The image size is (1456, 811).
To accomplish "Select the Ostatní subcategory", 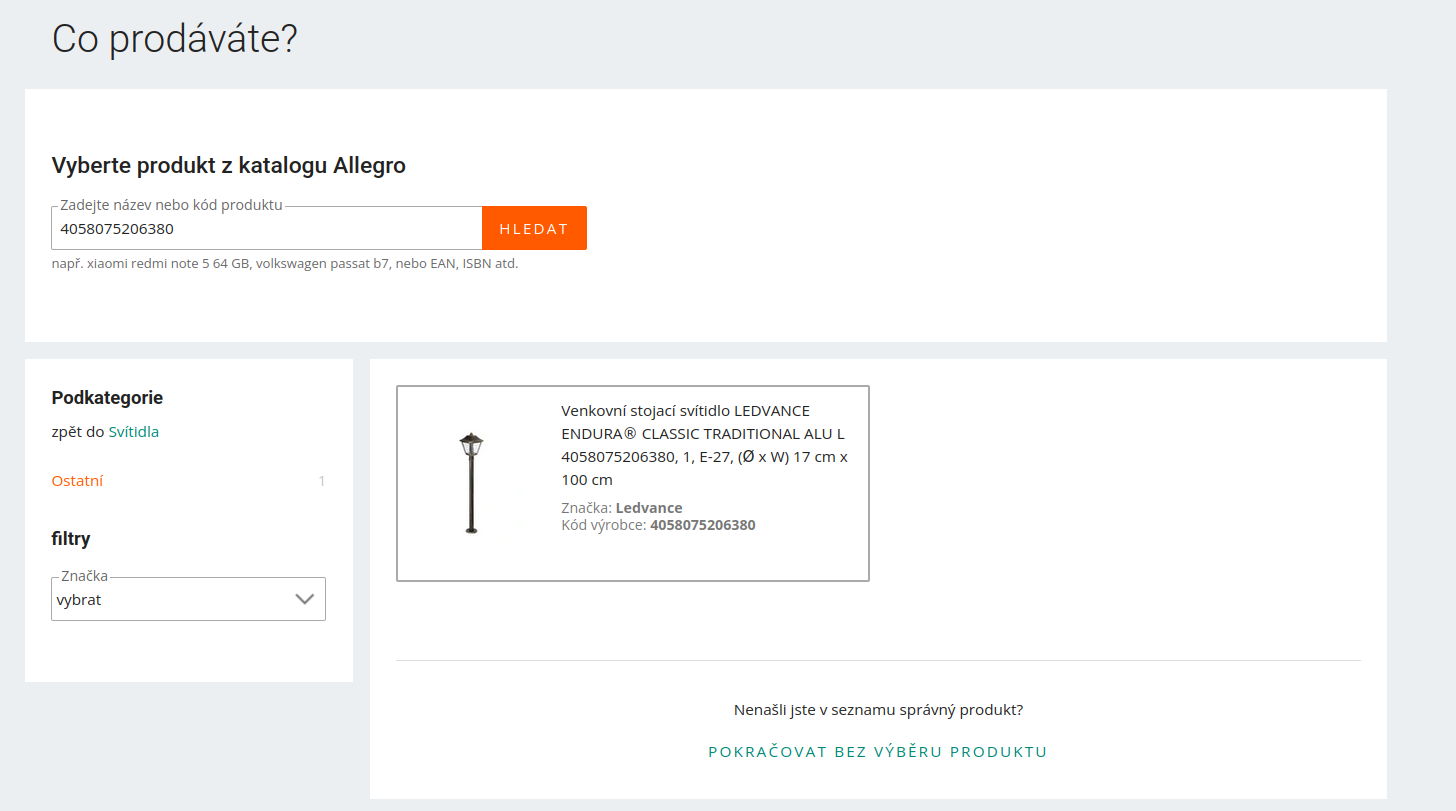I will click(77, 480).
